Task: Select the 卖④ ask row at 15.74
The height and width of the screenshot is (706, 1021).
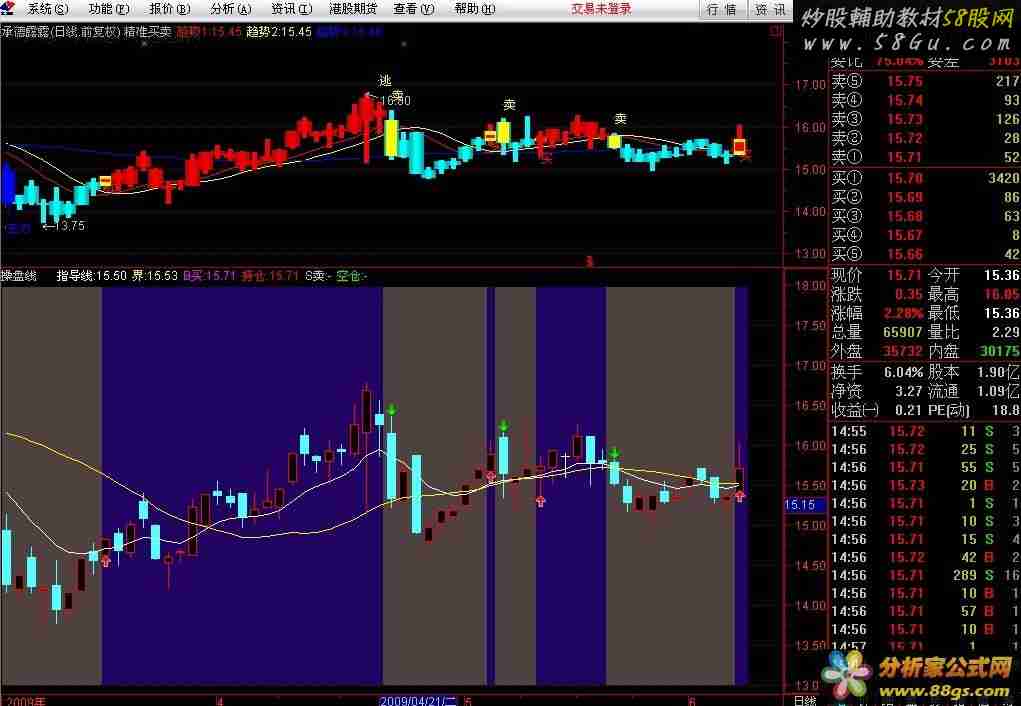Action: tap(925, 100)
